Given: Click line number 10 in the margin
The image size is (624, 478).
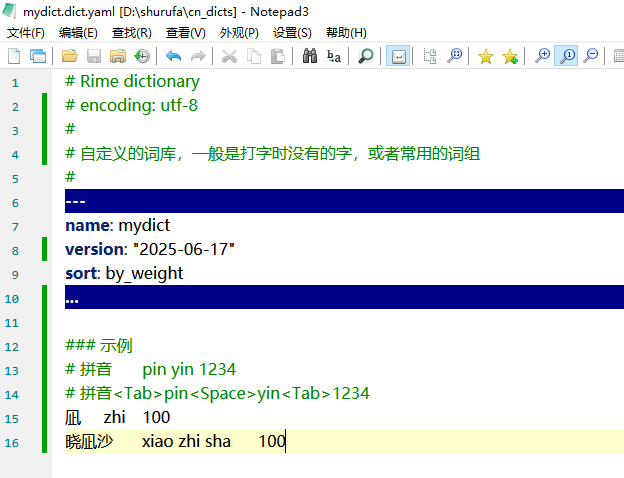Looking at the screenshot, I should 15,299.
